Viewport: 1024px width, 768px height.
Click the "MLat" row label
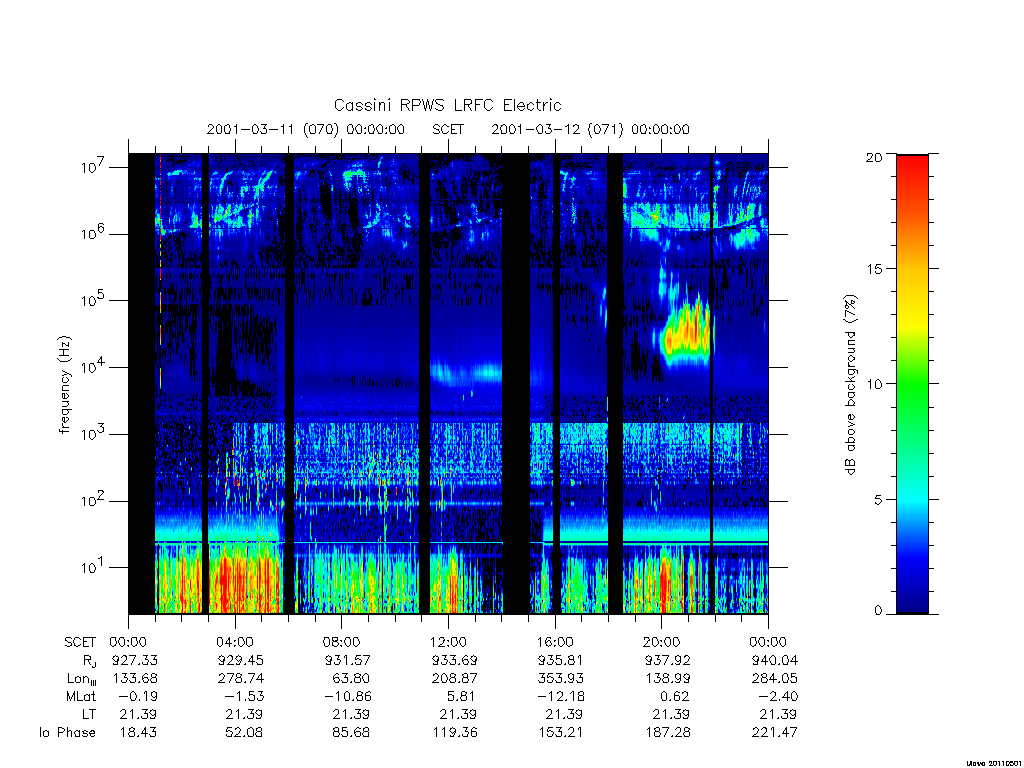click(x=81, y=697)
